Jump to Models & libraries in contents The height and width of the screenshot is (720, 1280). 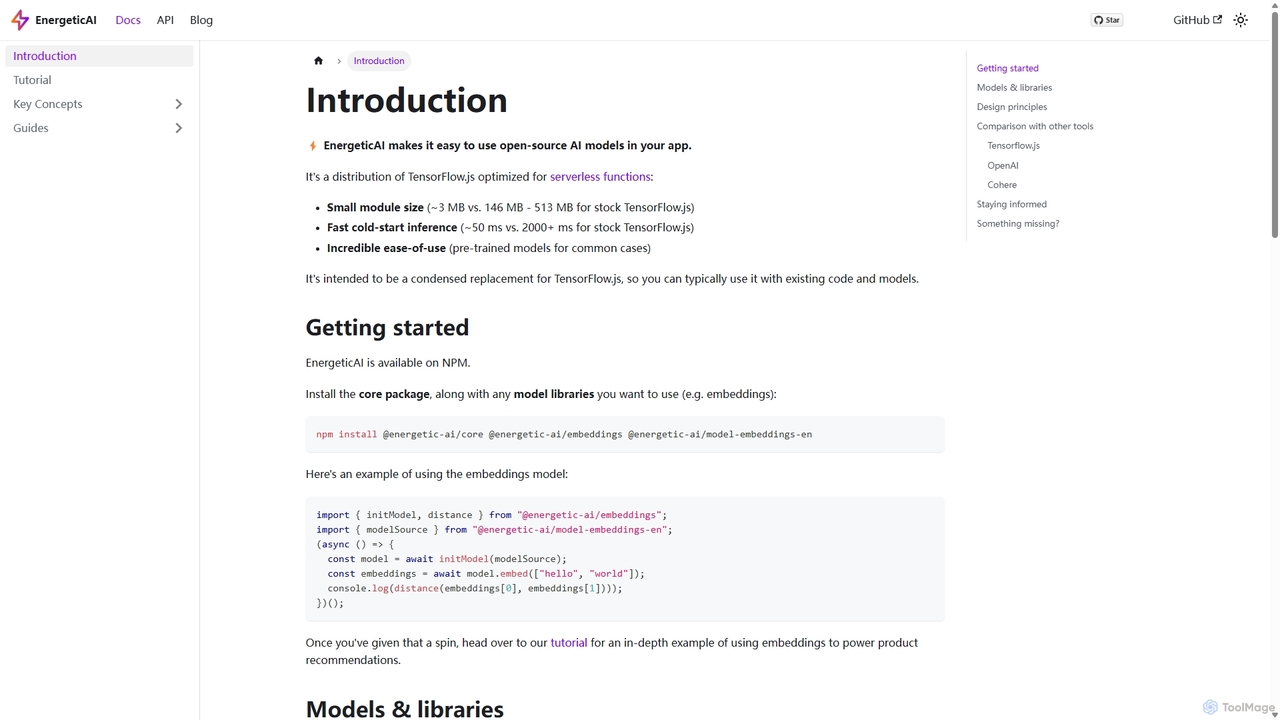tap(1014, 88)
